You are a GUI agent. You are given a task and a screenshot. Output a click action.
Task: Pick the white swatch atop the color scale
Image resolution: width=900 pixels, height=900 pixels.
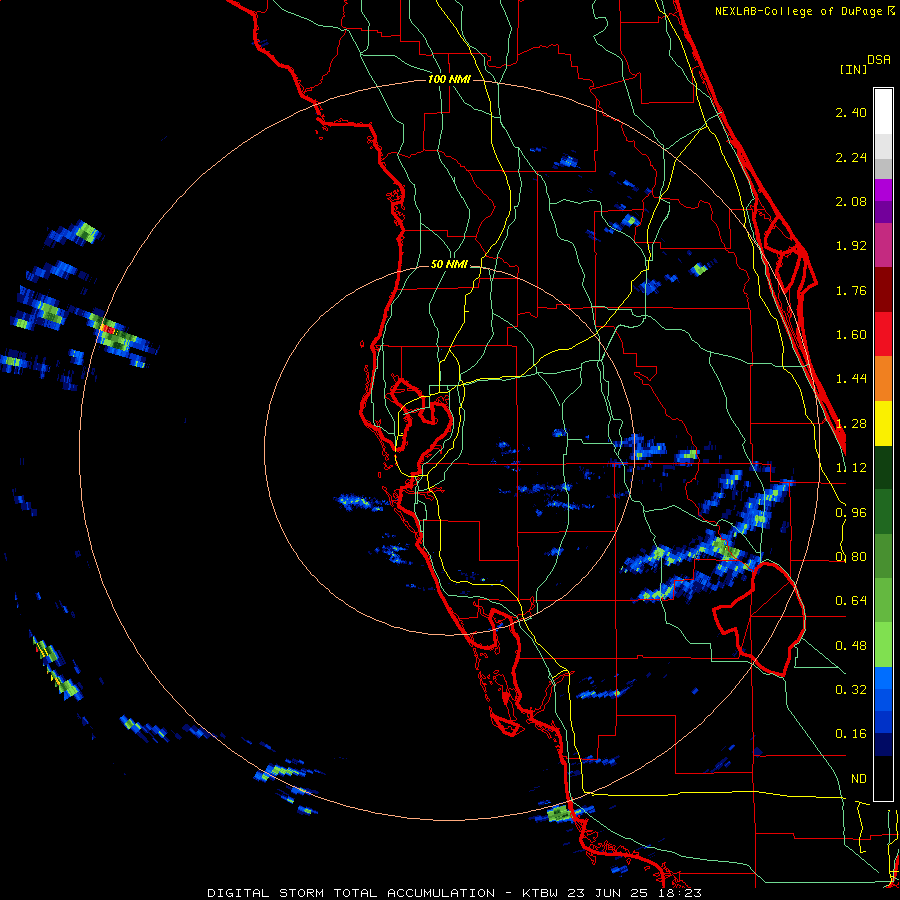pos(883,111)
